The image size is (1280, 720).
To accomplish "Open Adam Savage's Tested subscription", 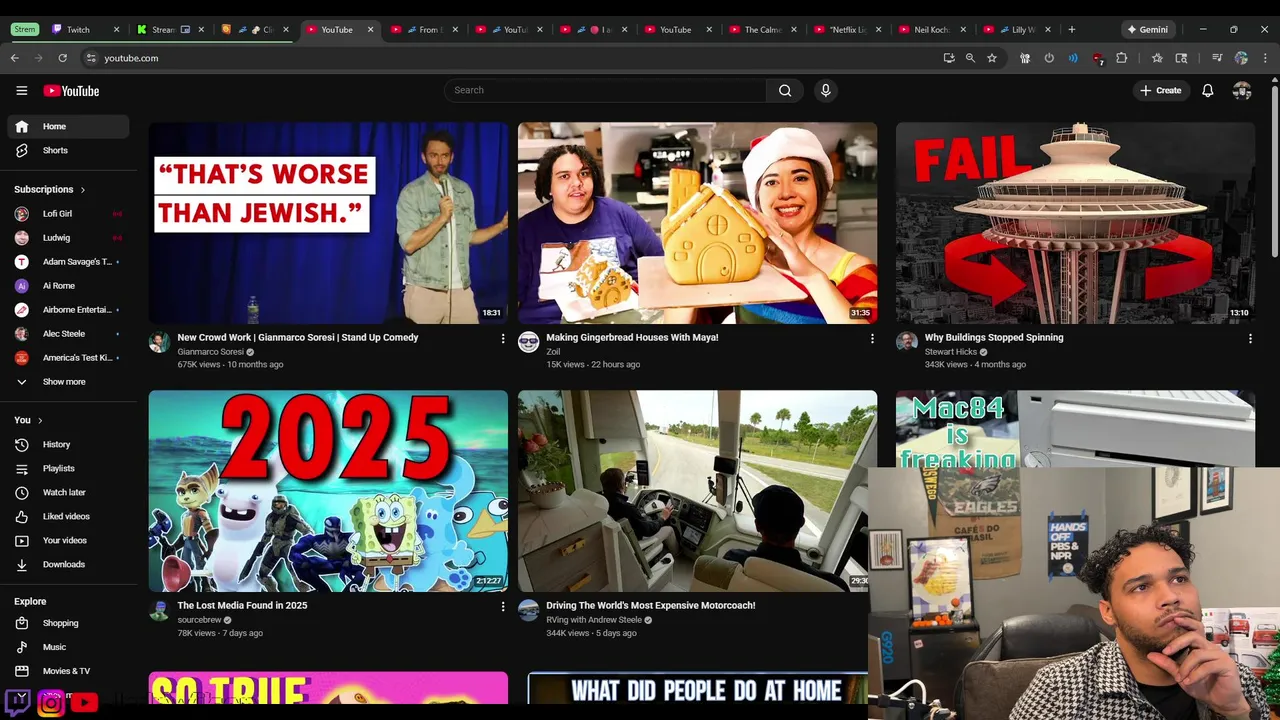I will point(68,261).
